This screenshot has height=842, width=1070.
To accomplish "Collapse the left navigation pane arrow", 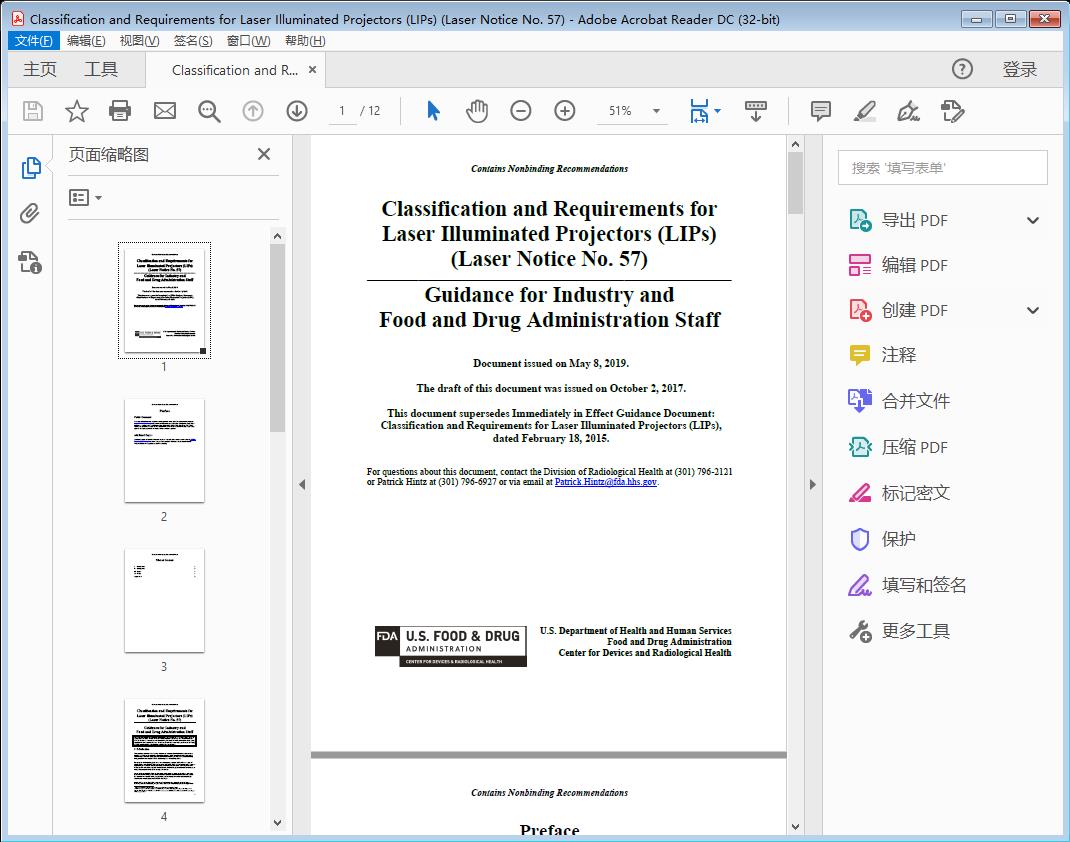I will (302, 485).
